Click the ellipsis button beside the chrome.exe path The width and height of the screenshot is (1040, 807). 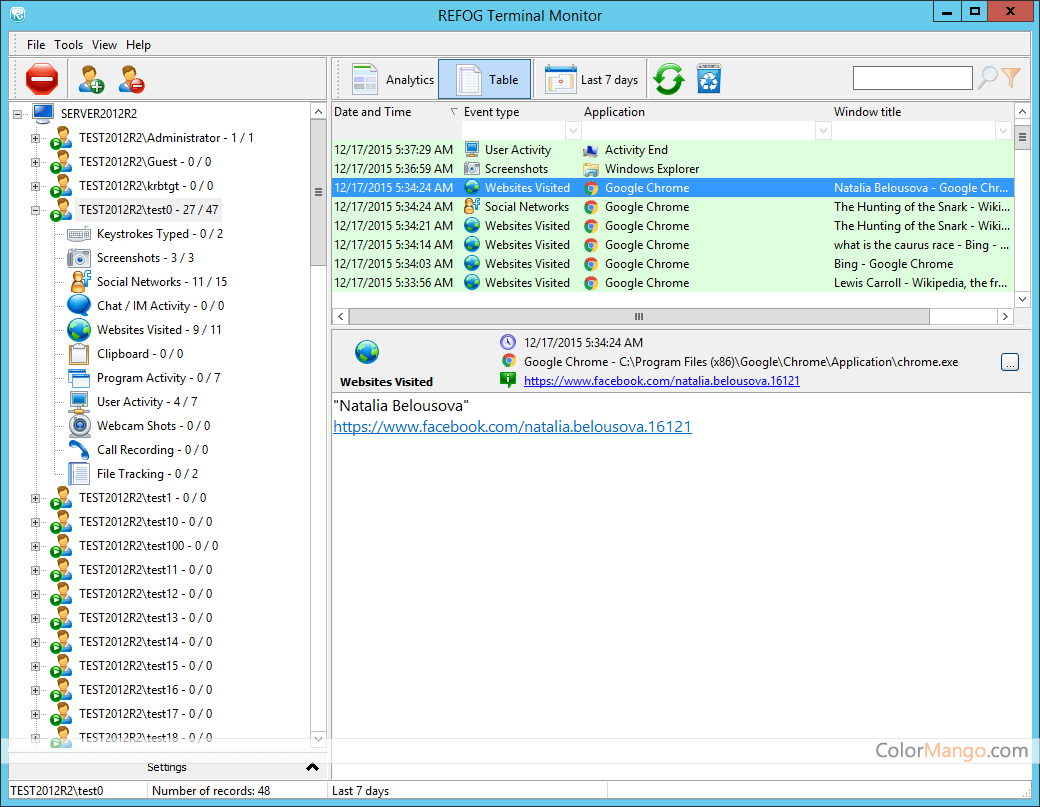point(1010,362)
